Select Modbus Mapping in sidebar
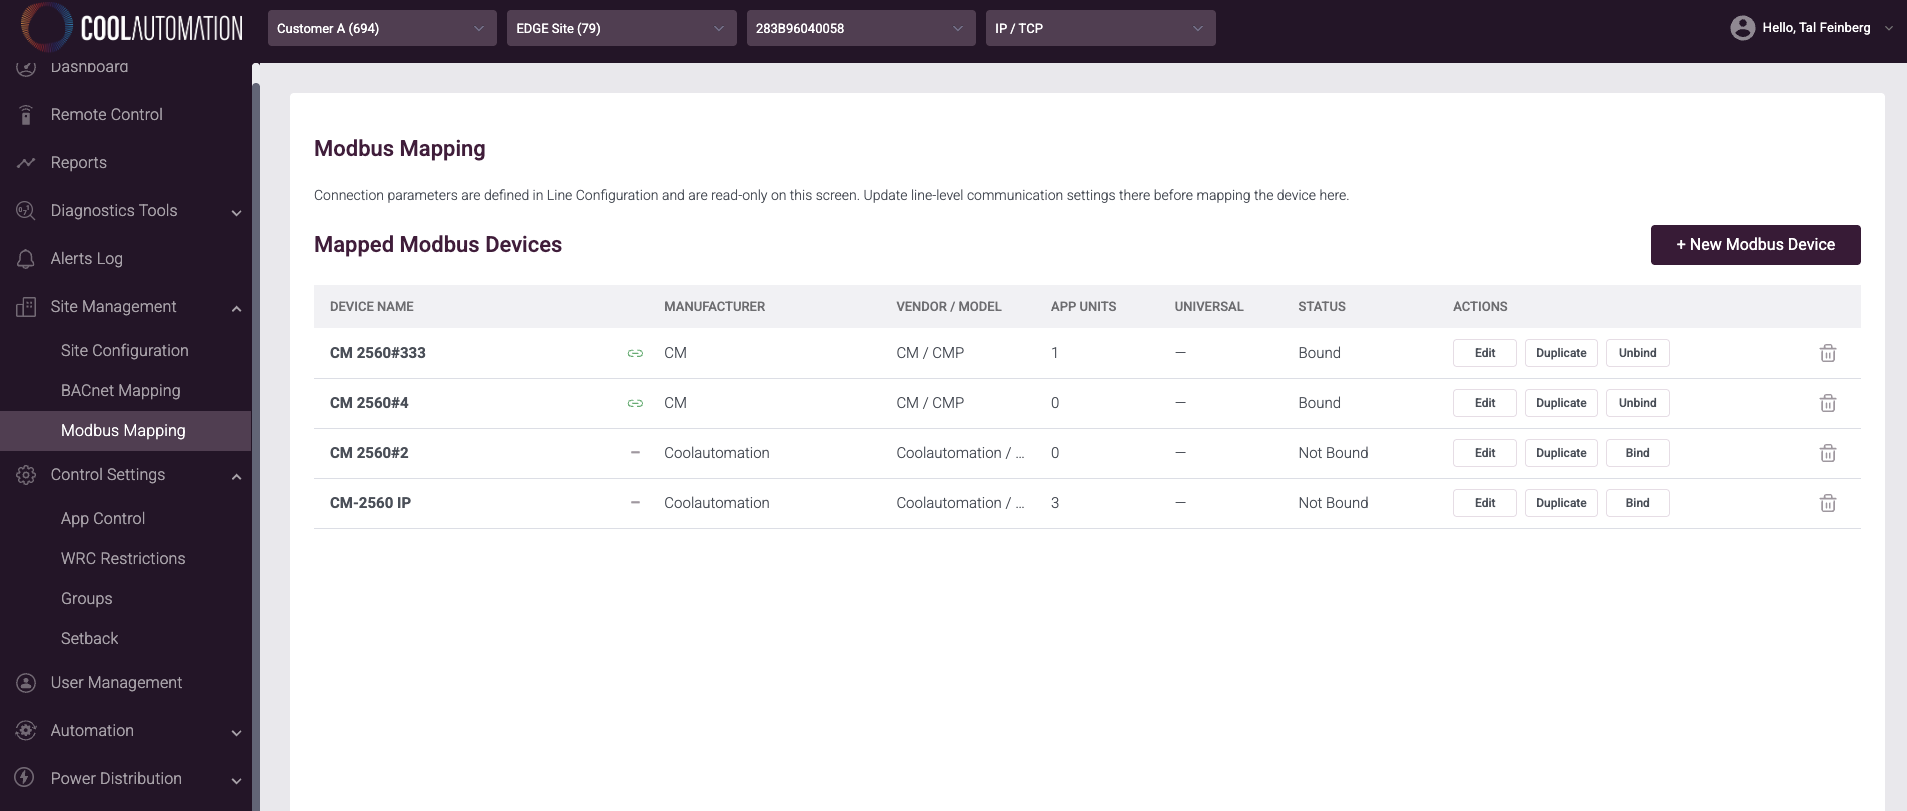 point(126,431)
